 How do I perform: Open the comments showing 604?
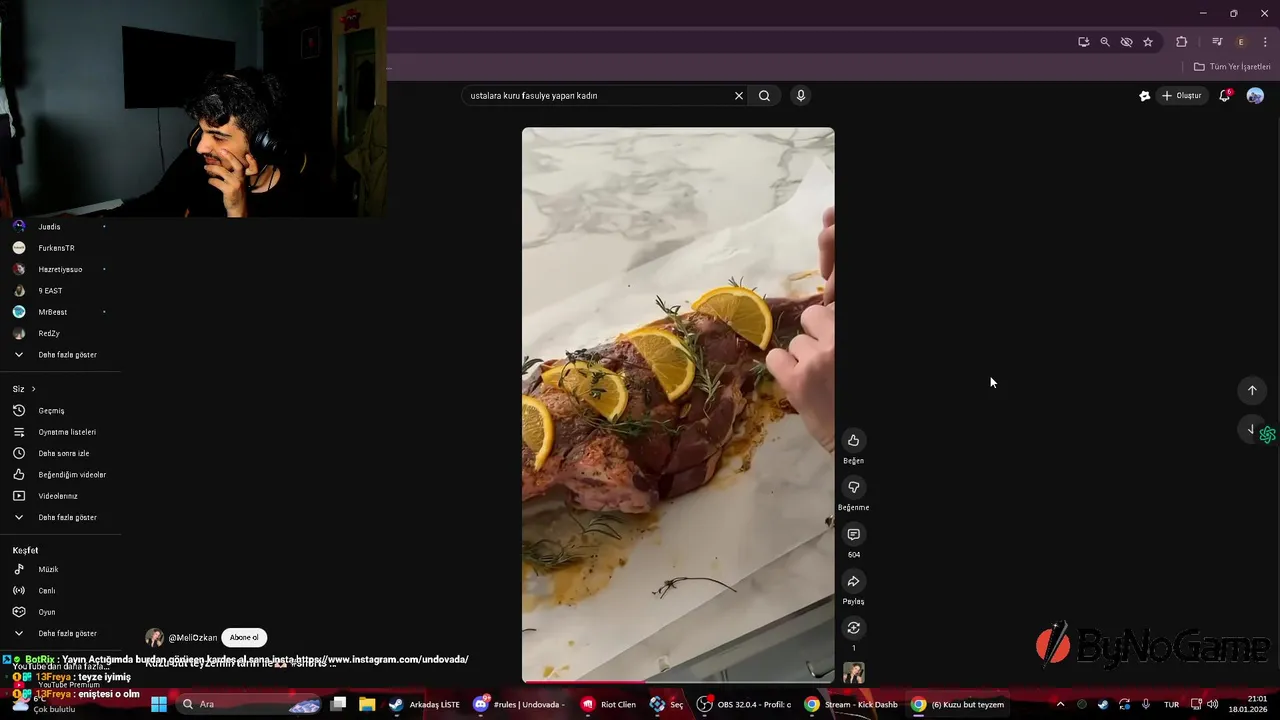[853, 534]
